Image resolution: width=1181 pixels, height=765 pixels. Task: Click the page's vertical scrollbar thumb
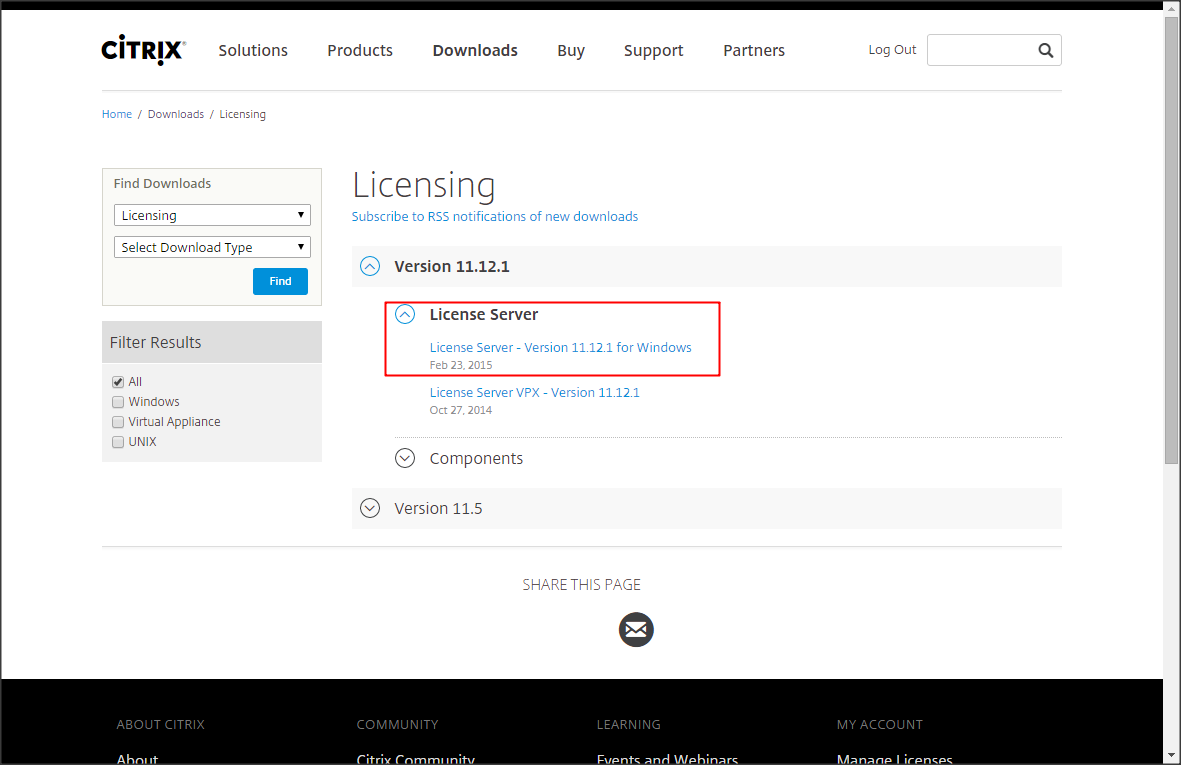tap(1171, 240)
